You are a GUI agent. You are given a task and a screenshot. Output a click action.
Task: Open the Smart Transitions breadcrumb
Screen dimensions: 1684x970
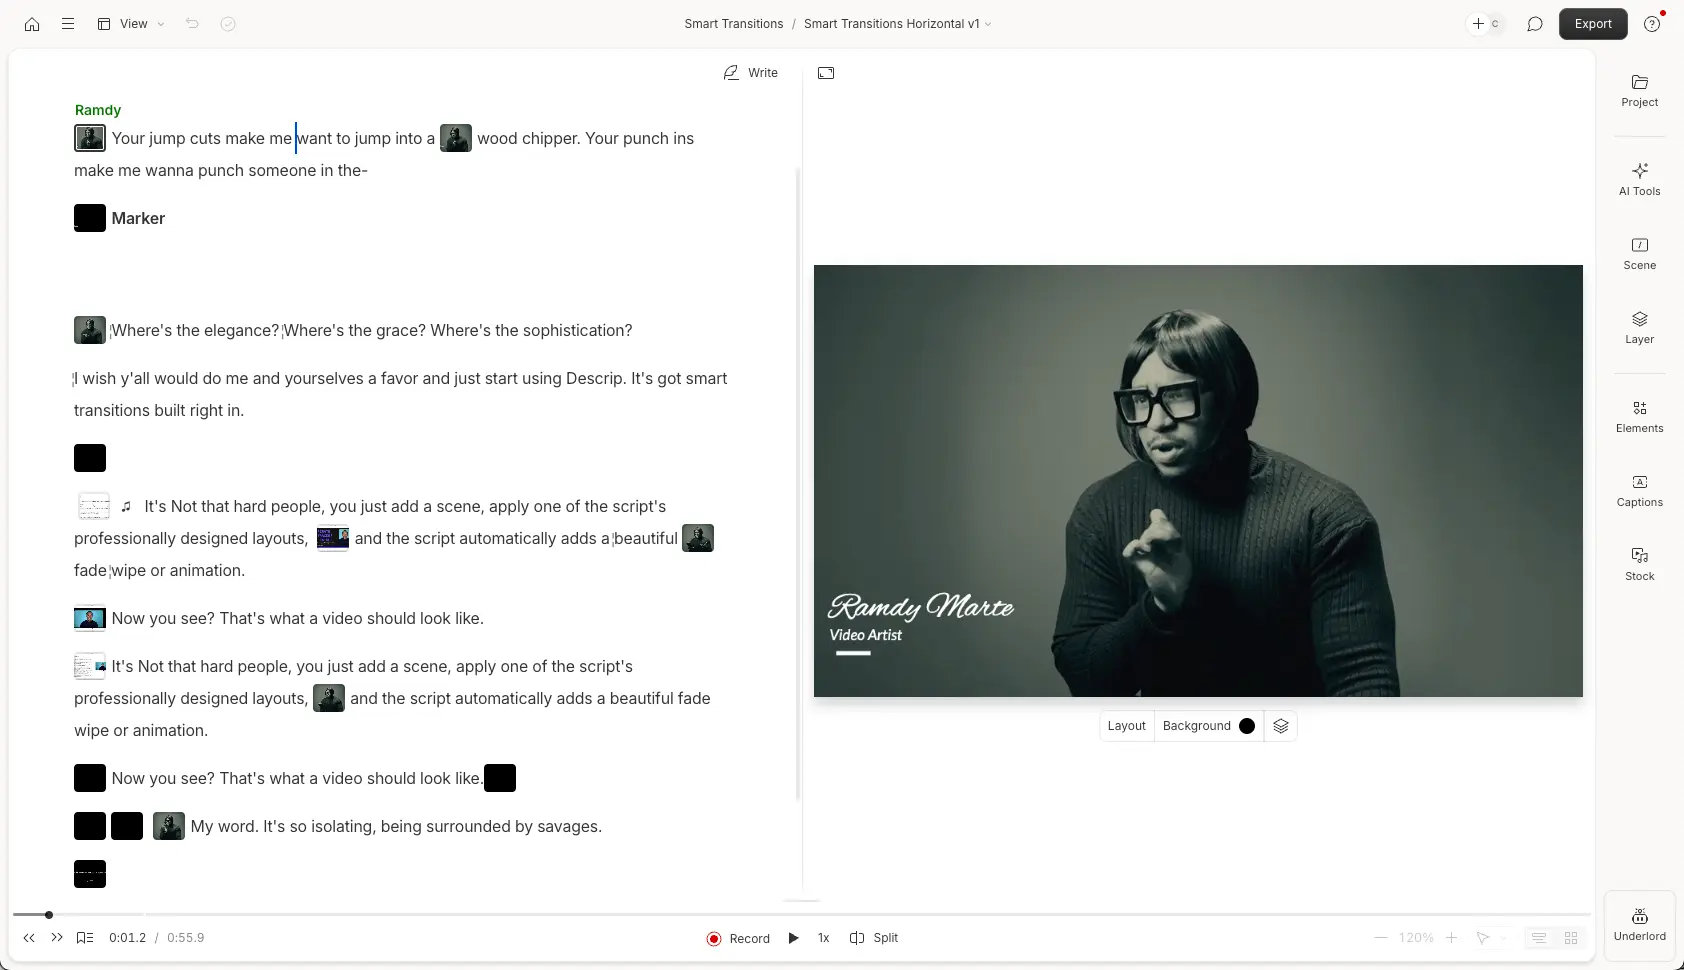tap(734, 24)
